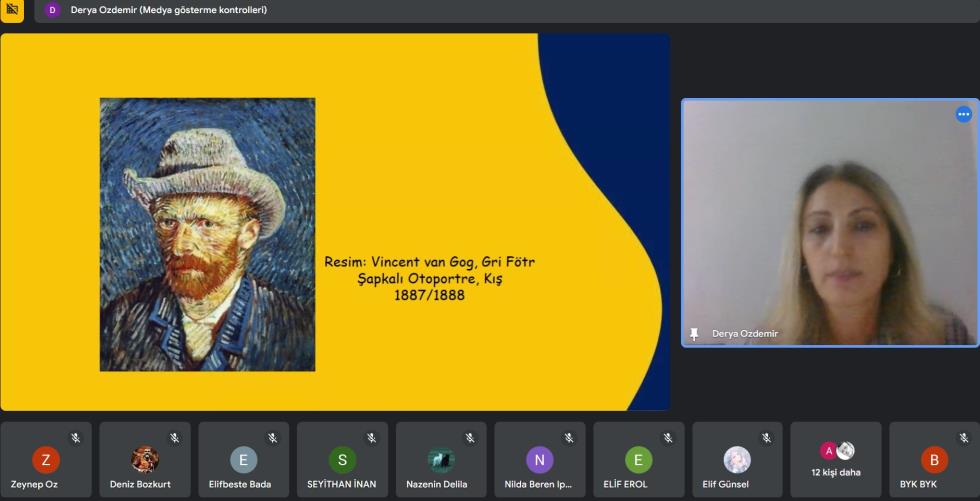The height and width of the screenshot is (501, 980).
Task: Click Nazenin Delila's profile picture
Action: click(441, 460)
